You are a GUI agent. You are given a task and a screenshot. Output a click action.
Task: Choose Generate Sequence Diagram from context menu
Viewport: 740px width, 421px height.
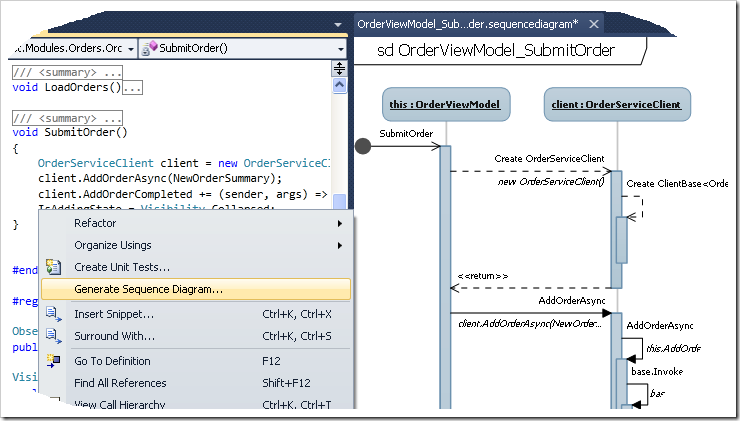point(148,290)
